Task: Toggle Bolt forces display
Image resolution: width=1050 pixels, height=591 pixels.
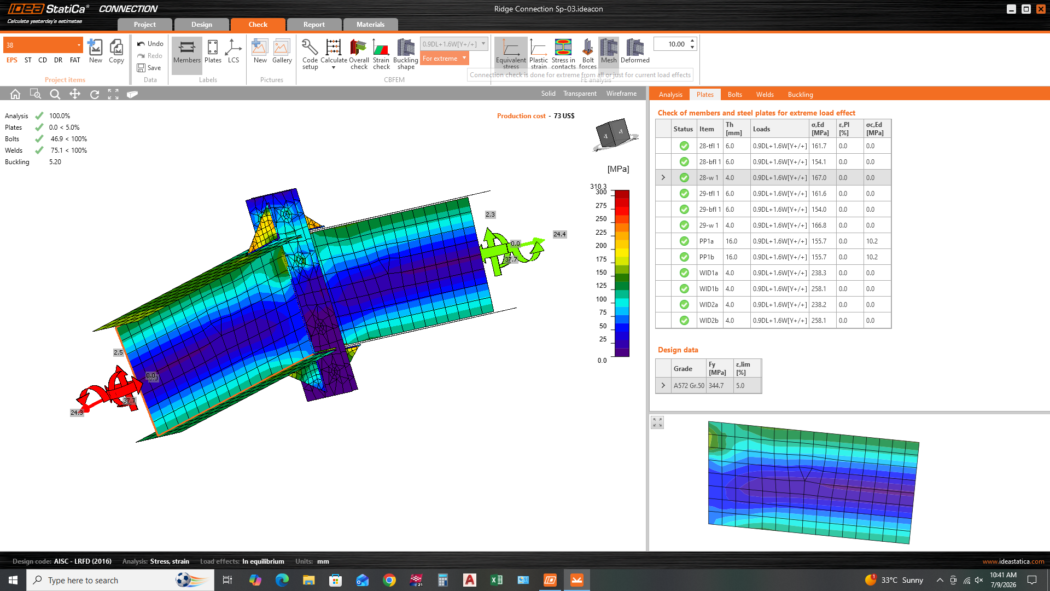Action: (x=587, y=54)
